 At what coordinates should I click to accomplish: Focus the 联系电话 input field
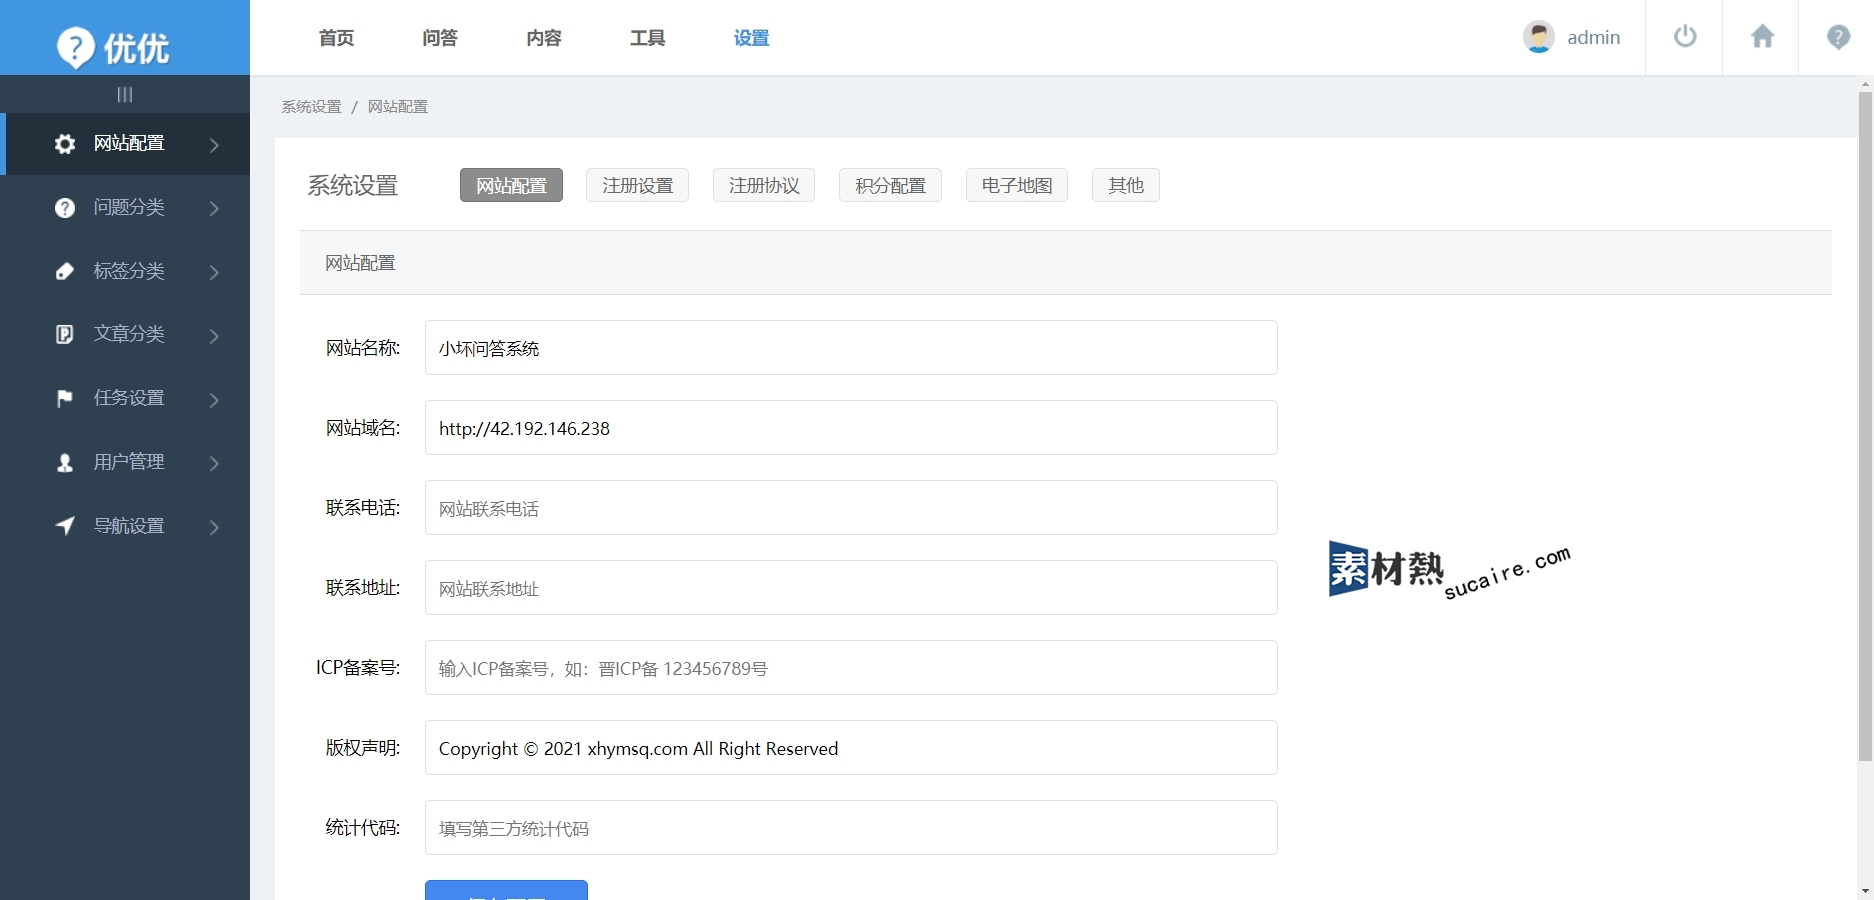[x=850, y=508]
